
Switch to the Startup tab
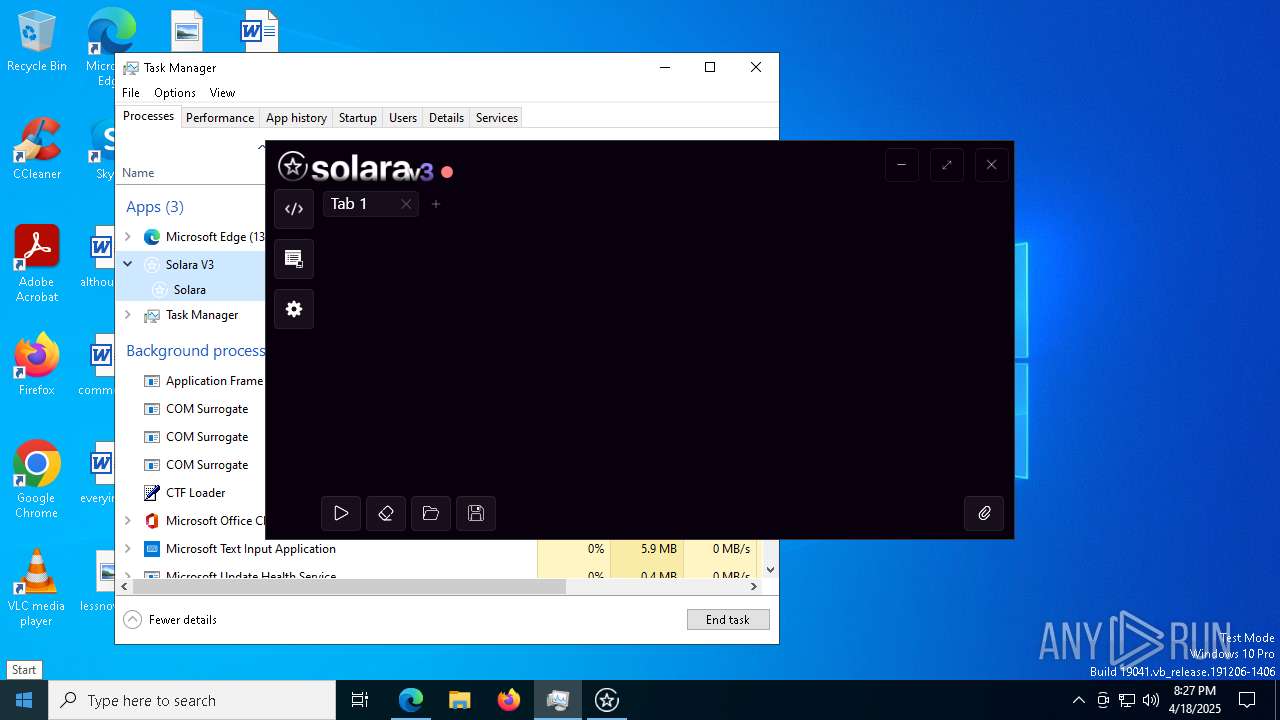[x=357, y=117]
